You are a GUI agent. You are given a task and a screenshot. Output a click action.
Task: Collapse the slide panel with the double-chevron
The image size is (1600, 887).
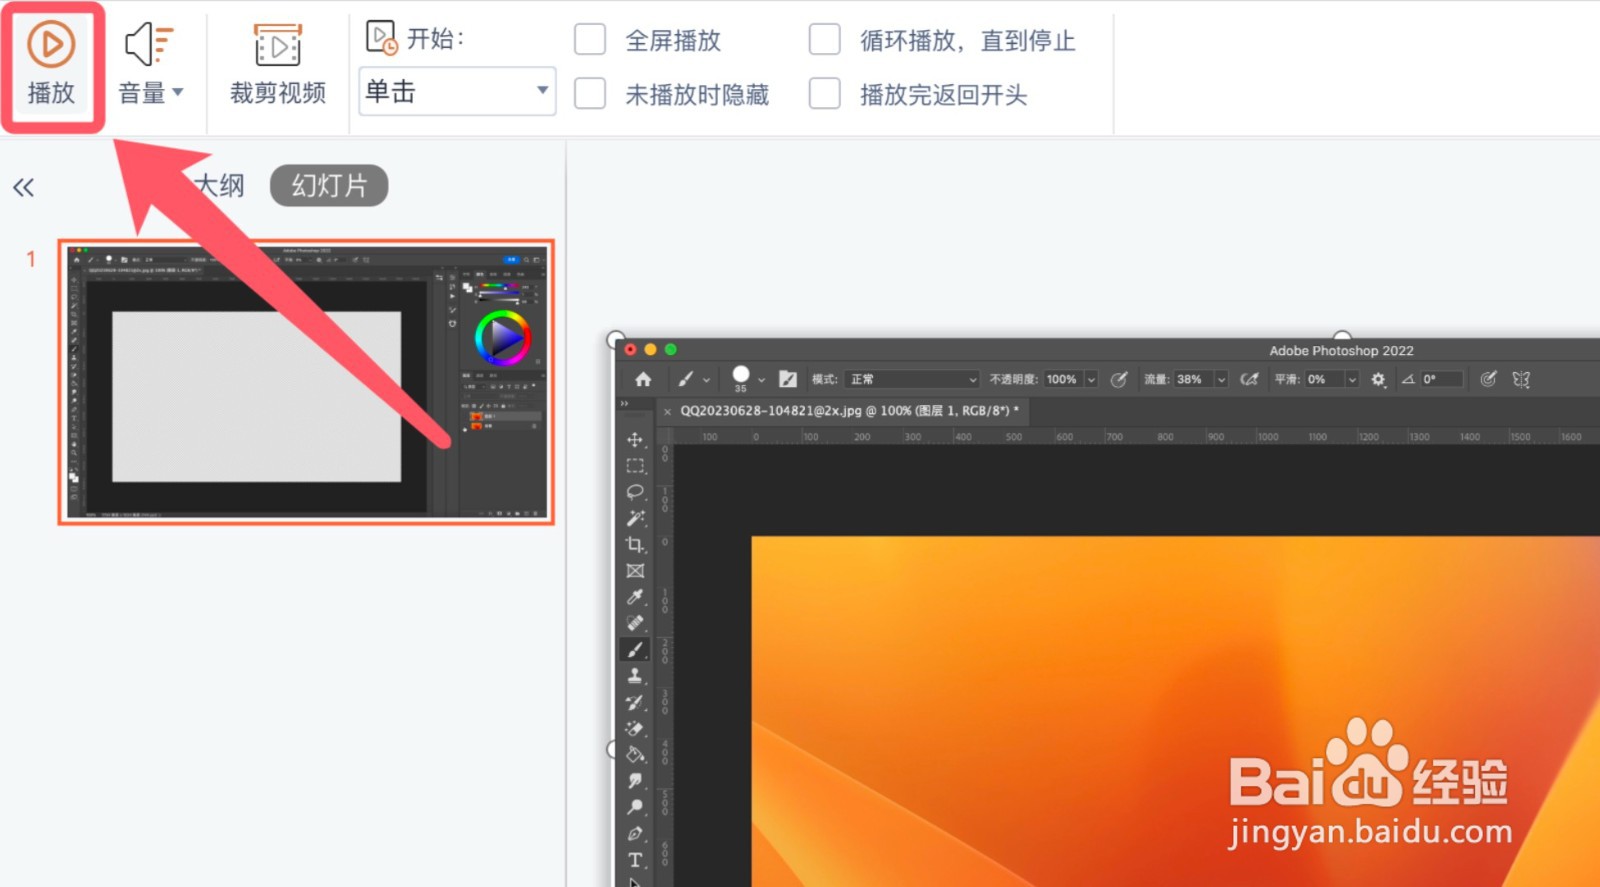pos(24,187)
